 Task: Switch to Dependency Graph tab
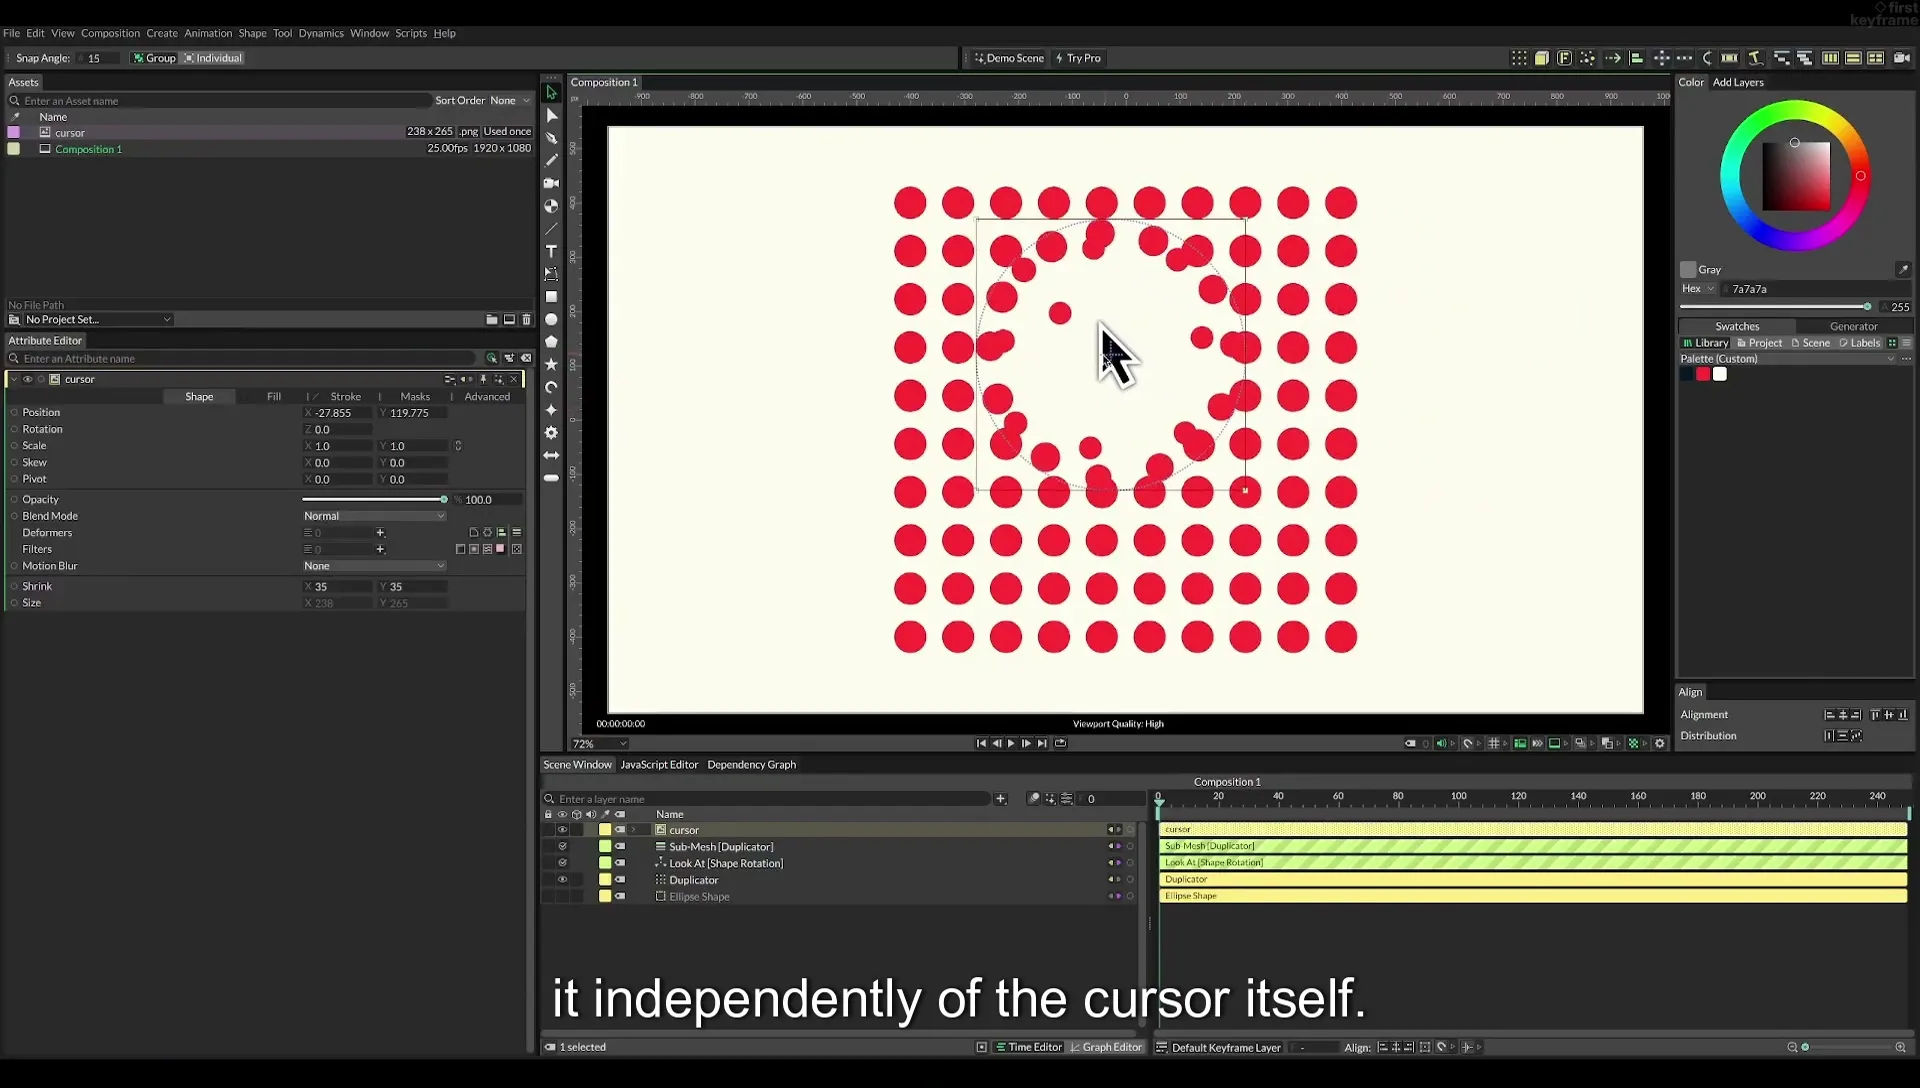tap(751, 764)
